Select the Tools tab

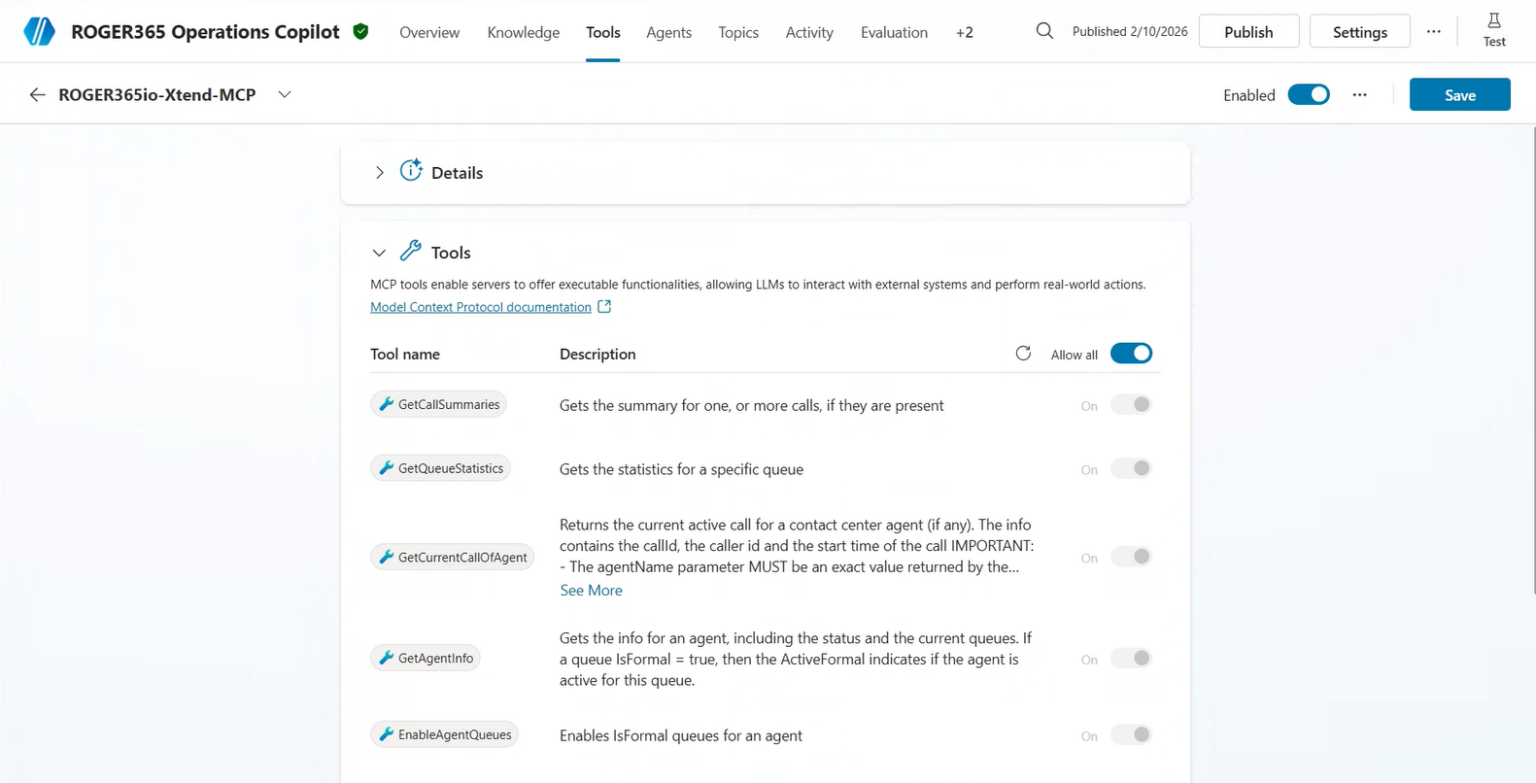[x=603, y=32]
